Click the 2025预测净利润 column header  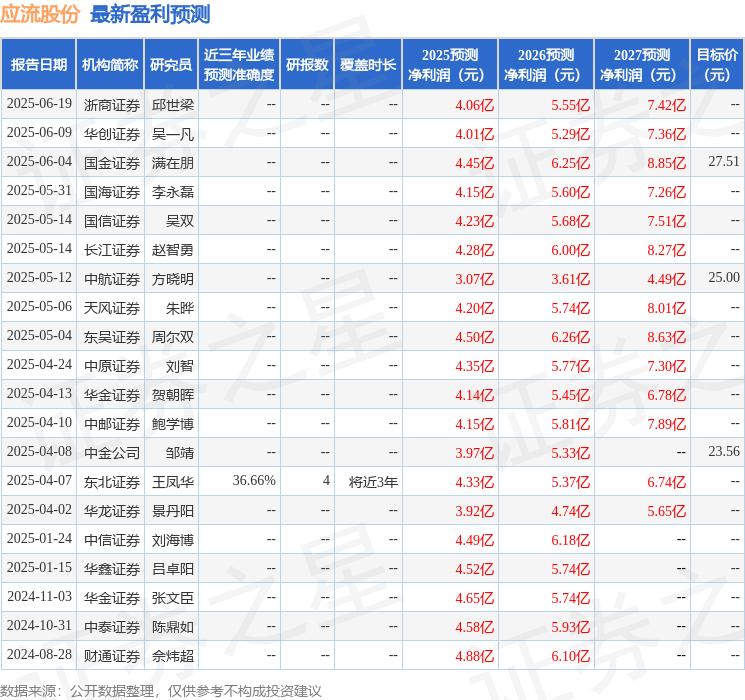450,65
